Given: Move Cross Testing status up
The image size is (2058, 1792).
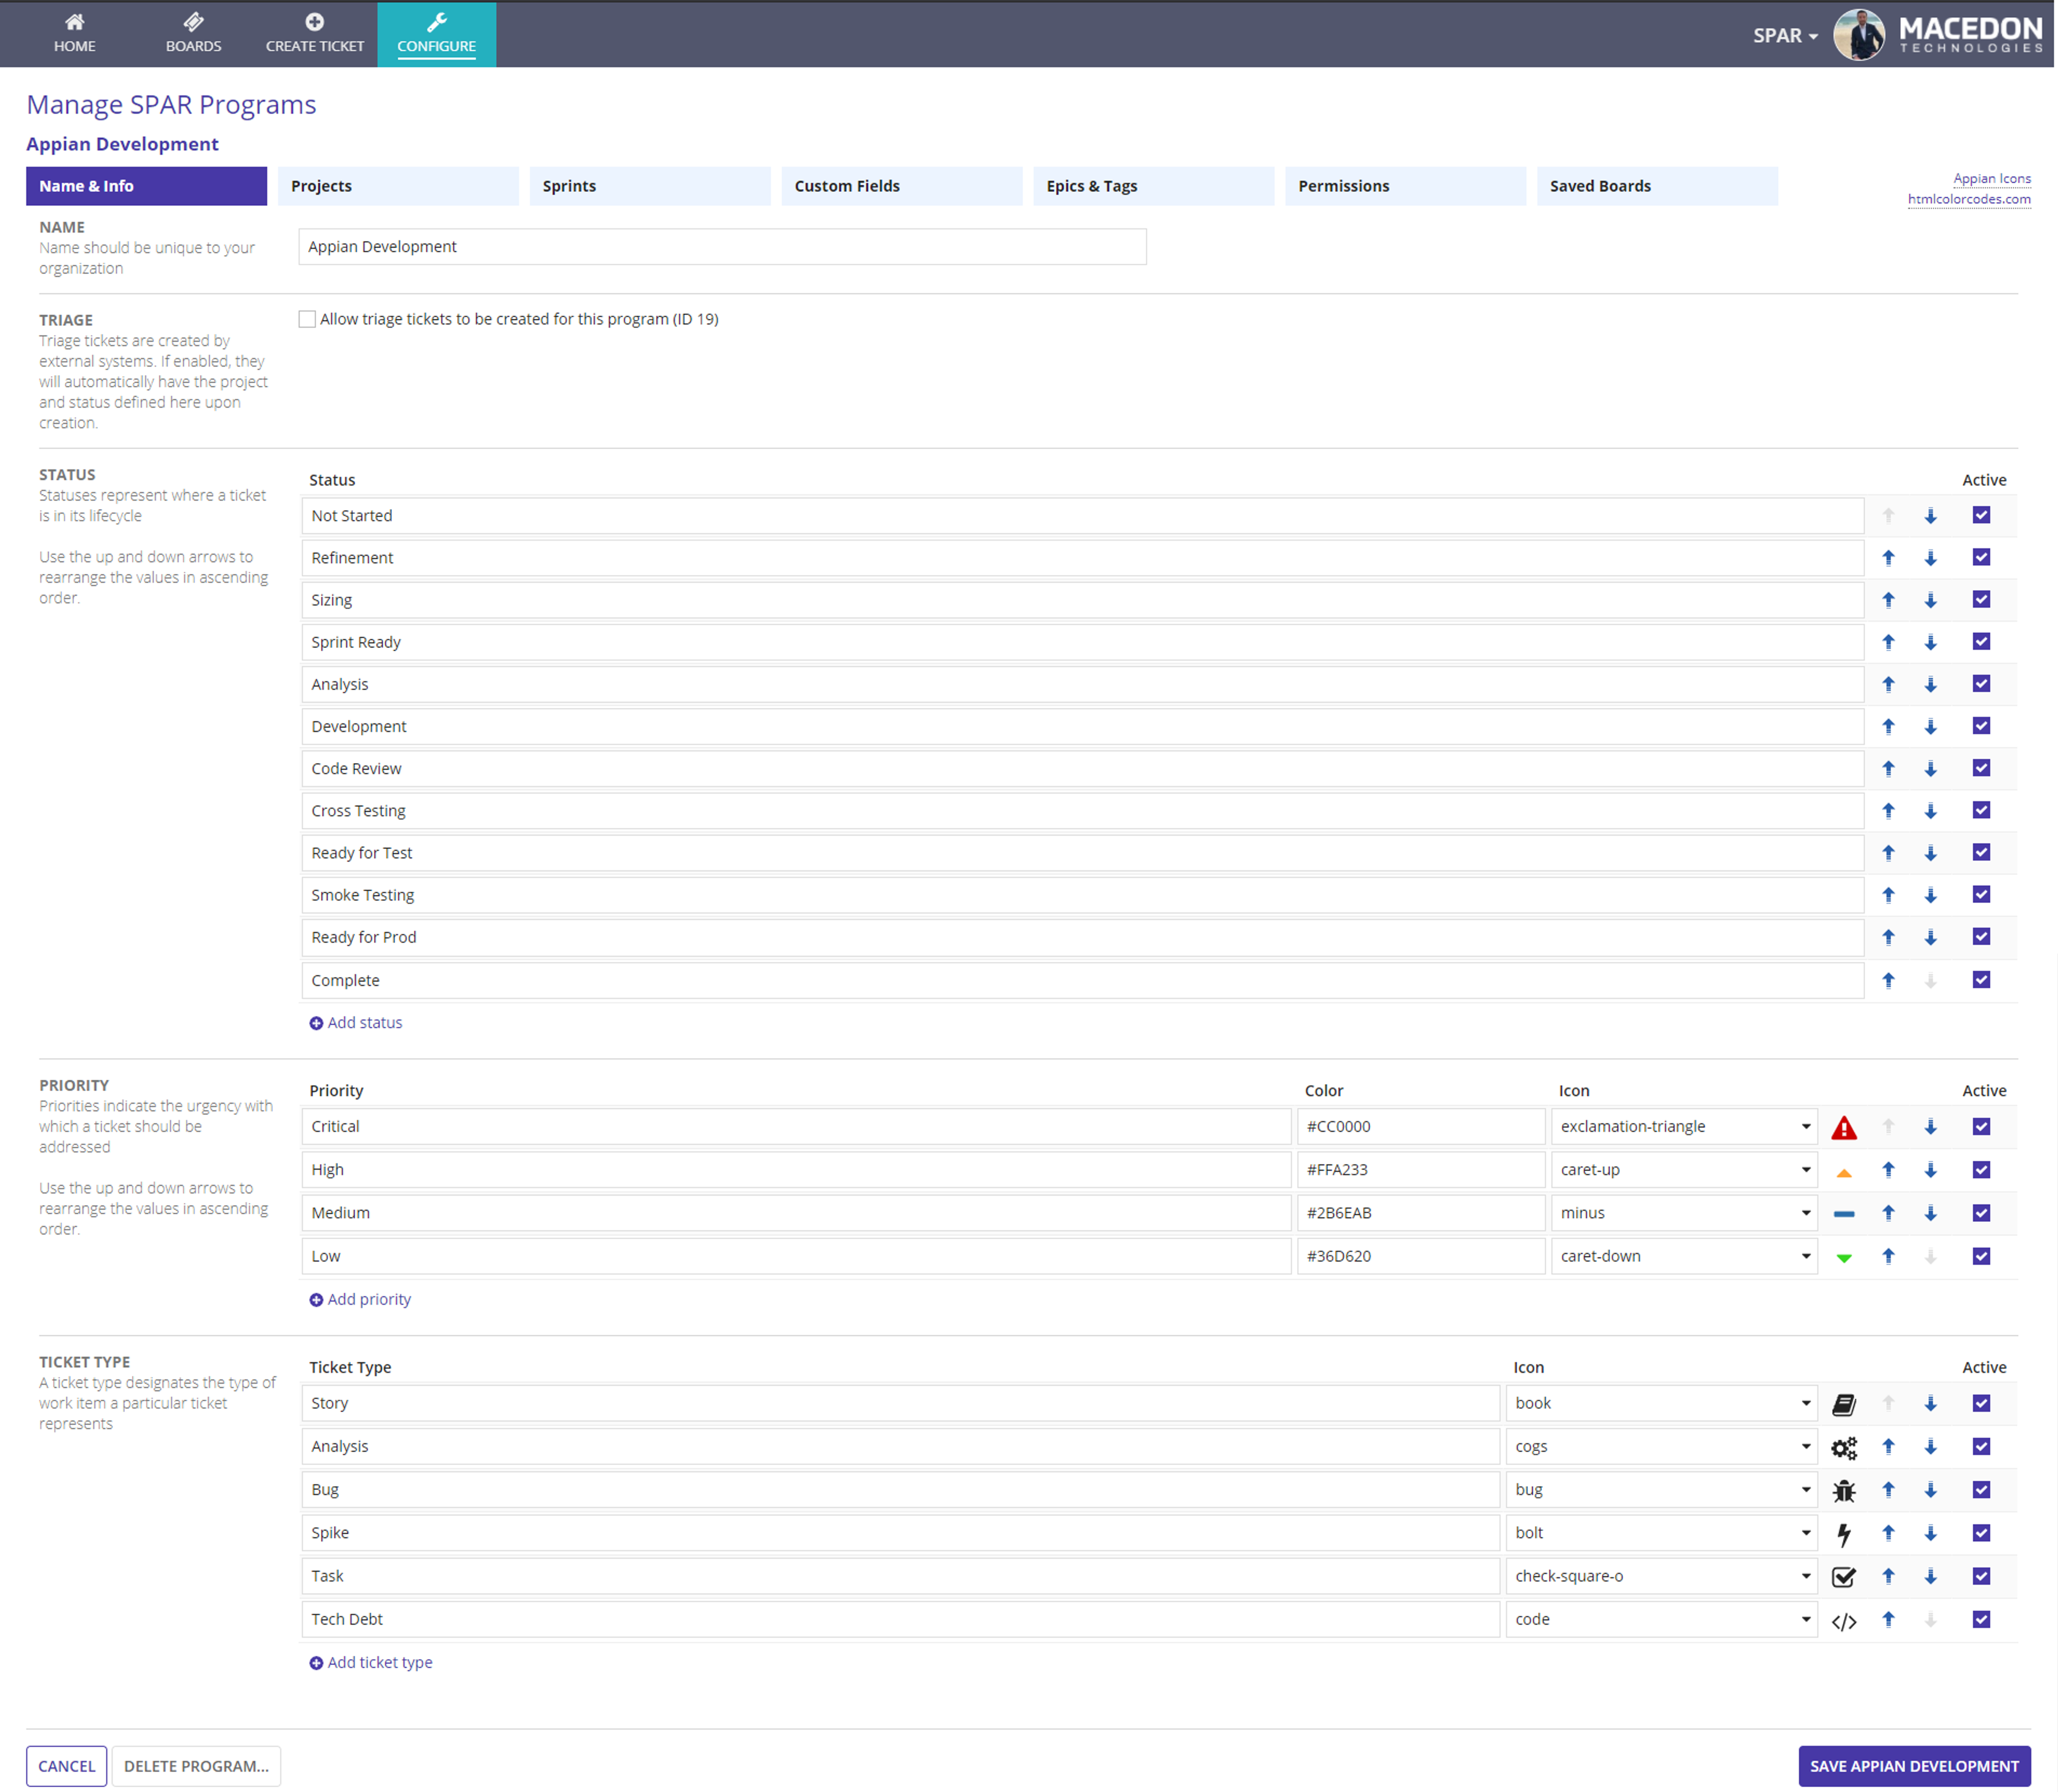Looking at the screenshot, I should [x=1888, y=811].
